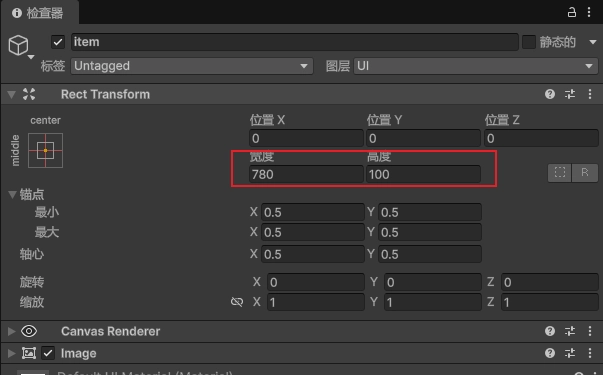This screenshot has width=603, height=375.
Task: Toggle blueprint mode button
Action: [560, 172]
